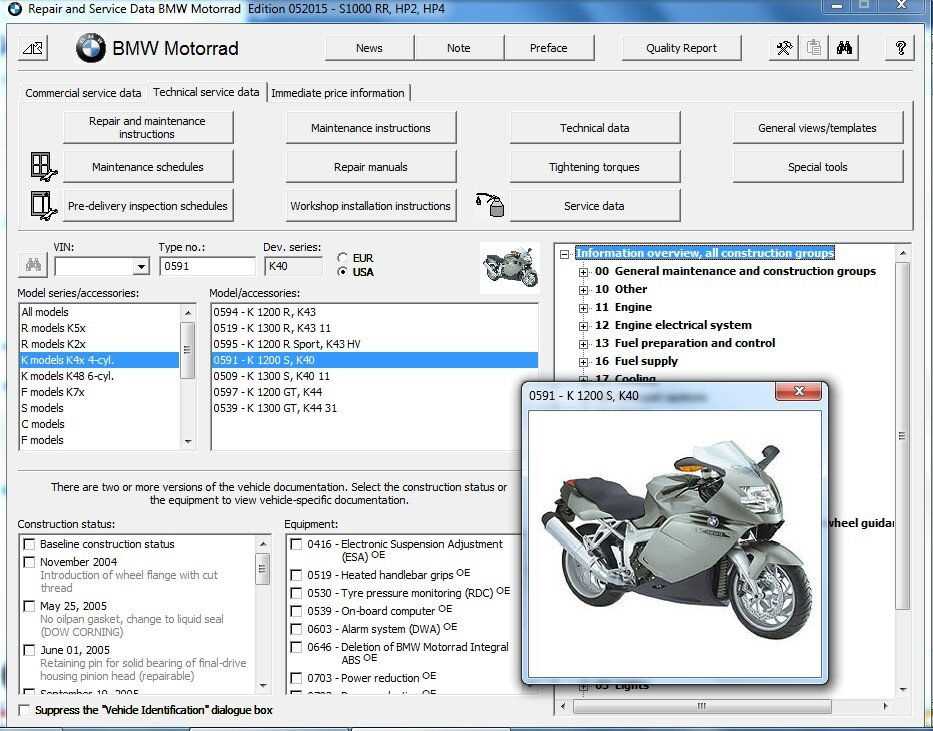The width and height of the screenshot is (933, 731).
Task: Expand 13 Fuel preparation and control
Action: 583,344
